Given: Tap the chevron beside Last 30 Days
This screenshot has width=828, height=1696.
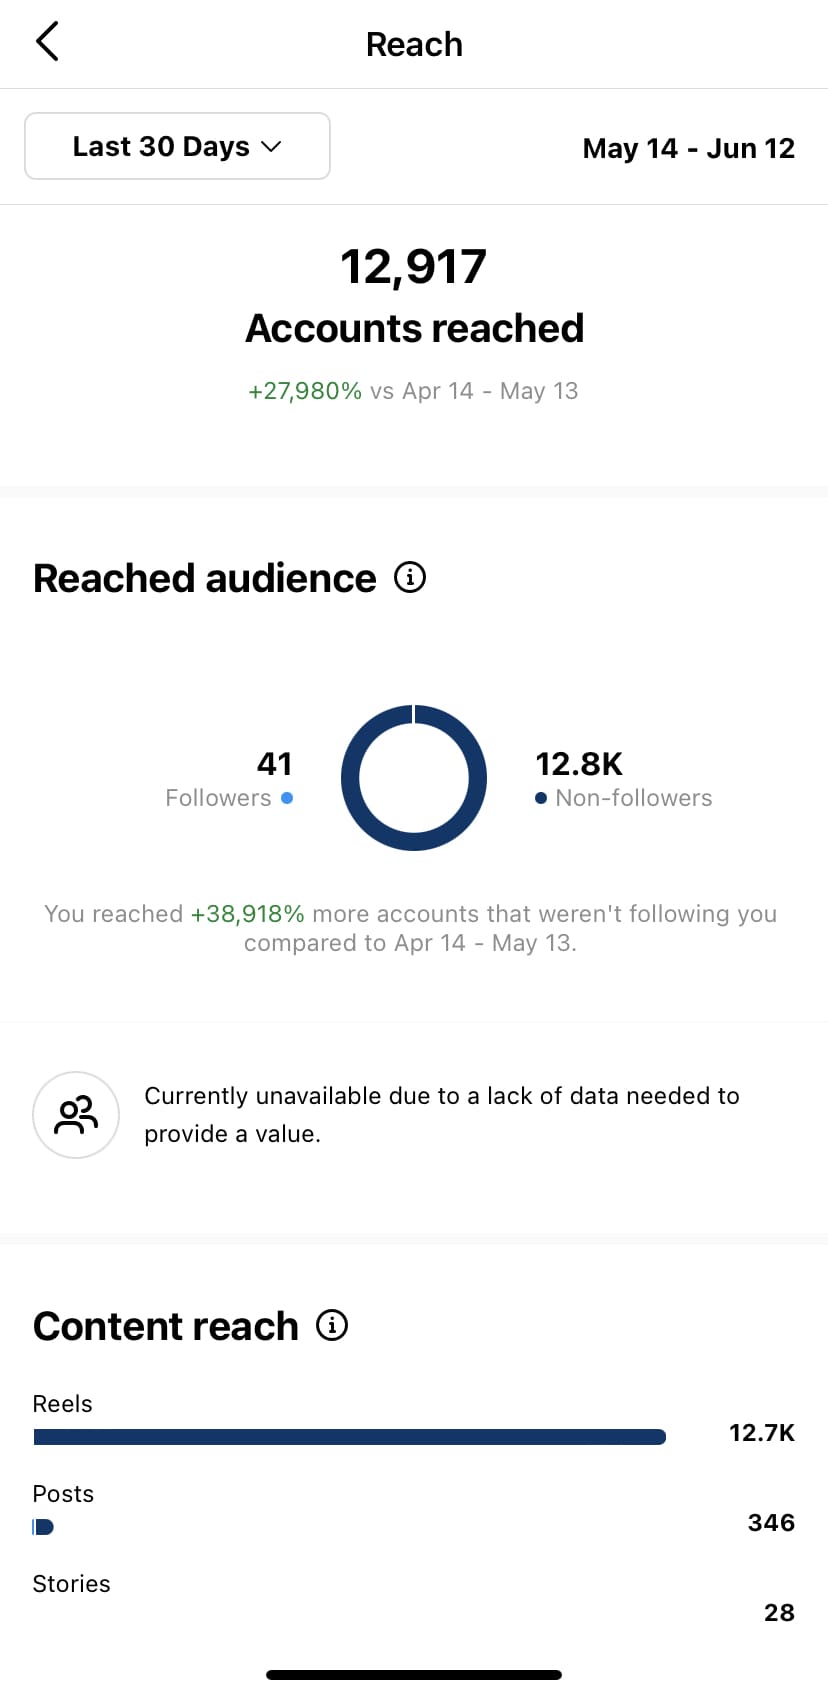Looking at the screenshot, I should pyautogui.click(x=270, y=146).
